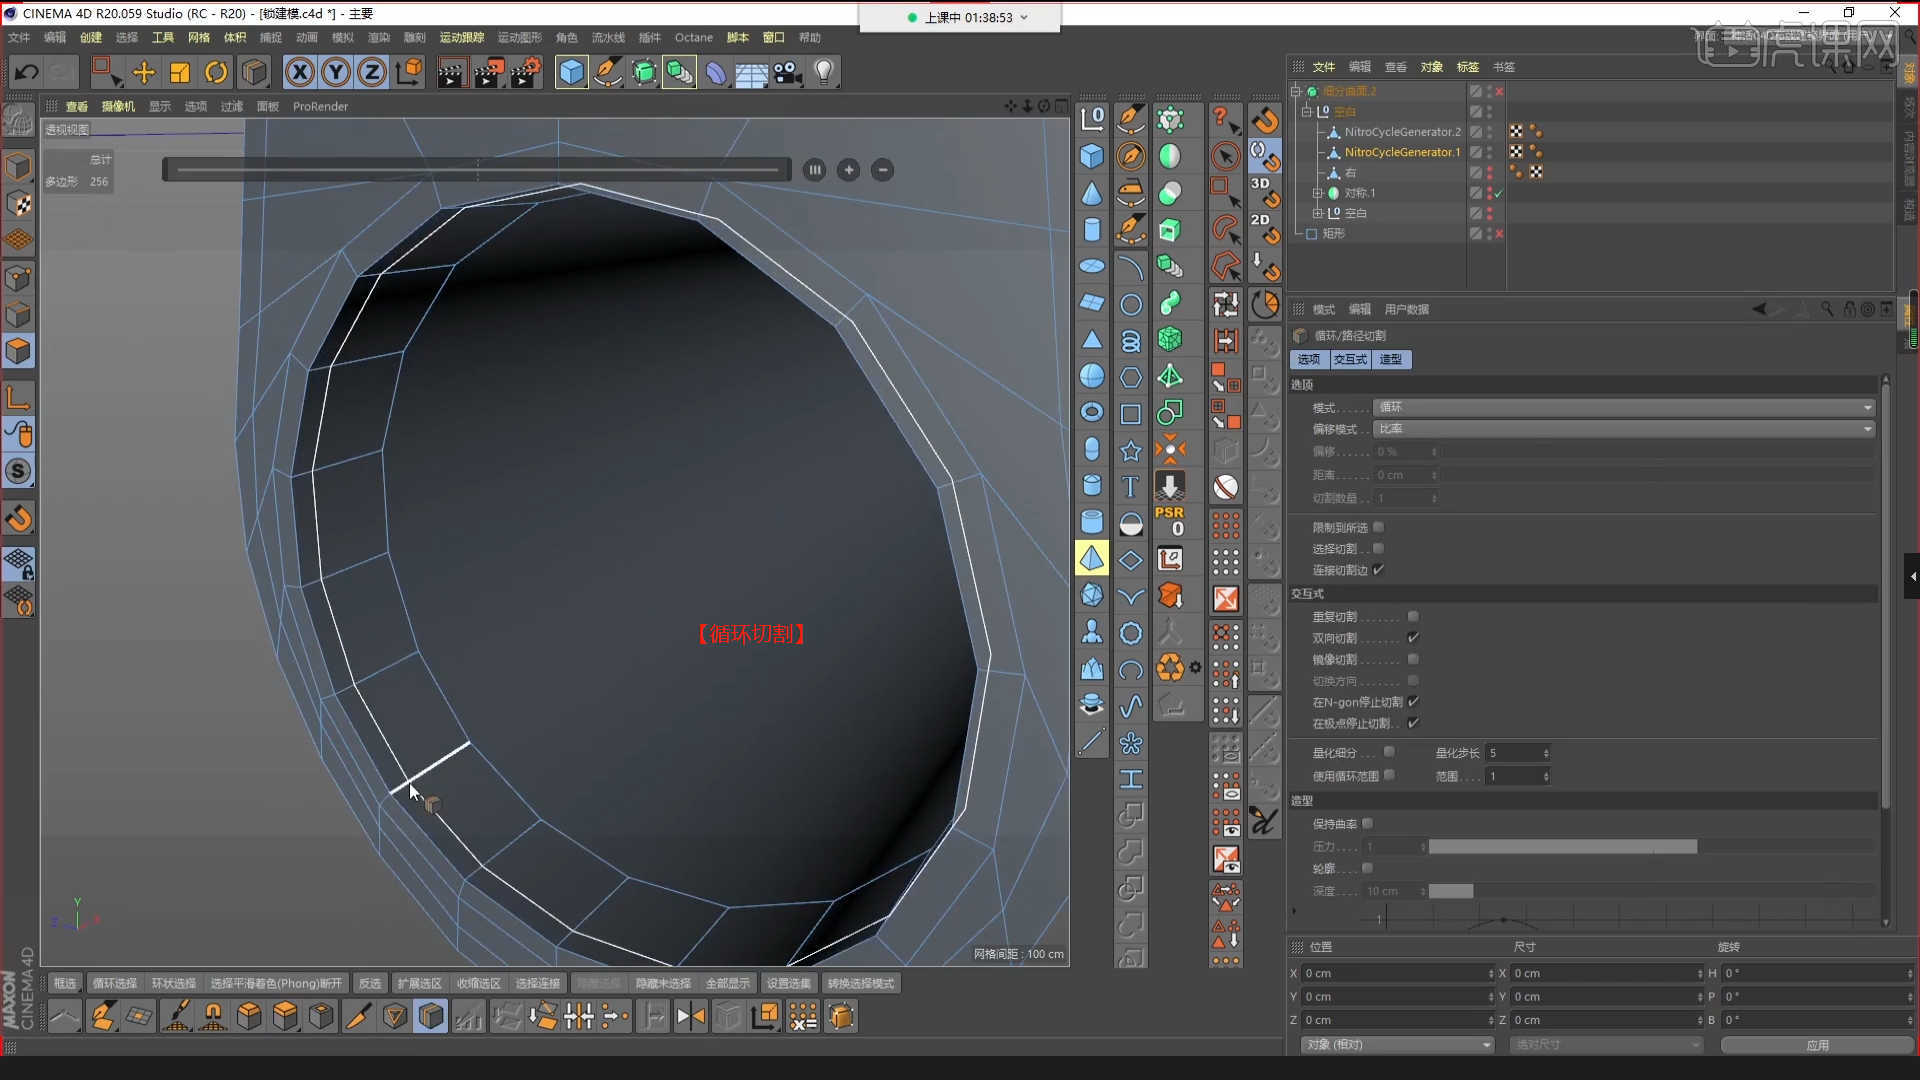Image resolution: width=1920 pixels, height=1080 pixels.
Task: Click the plus button on viewport bar
Action: [849, 170]
